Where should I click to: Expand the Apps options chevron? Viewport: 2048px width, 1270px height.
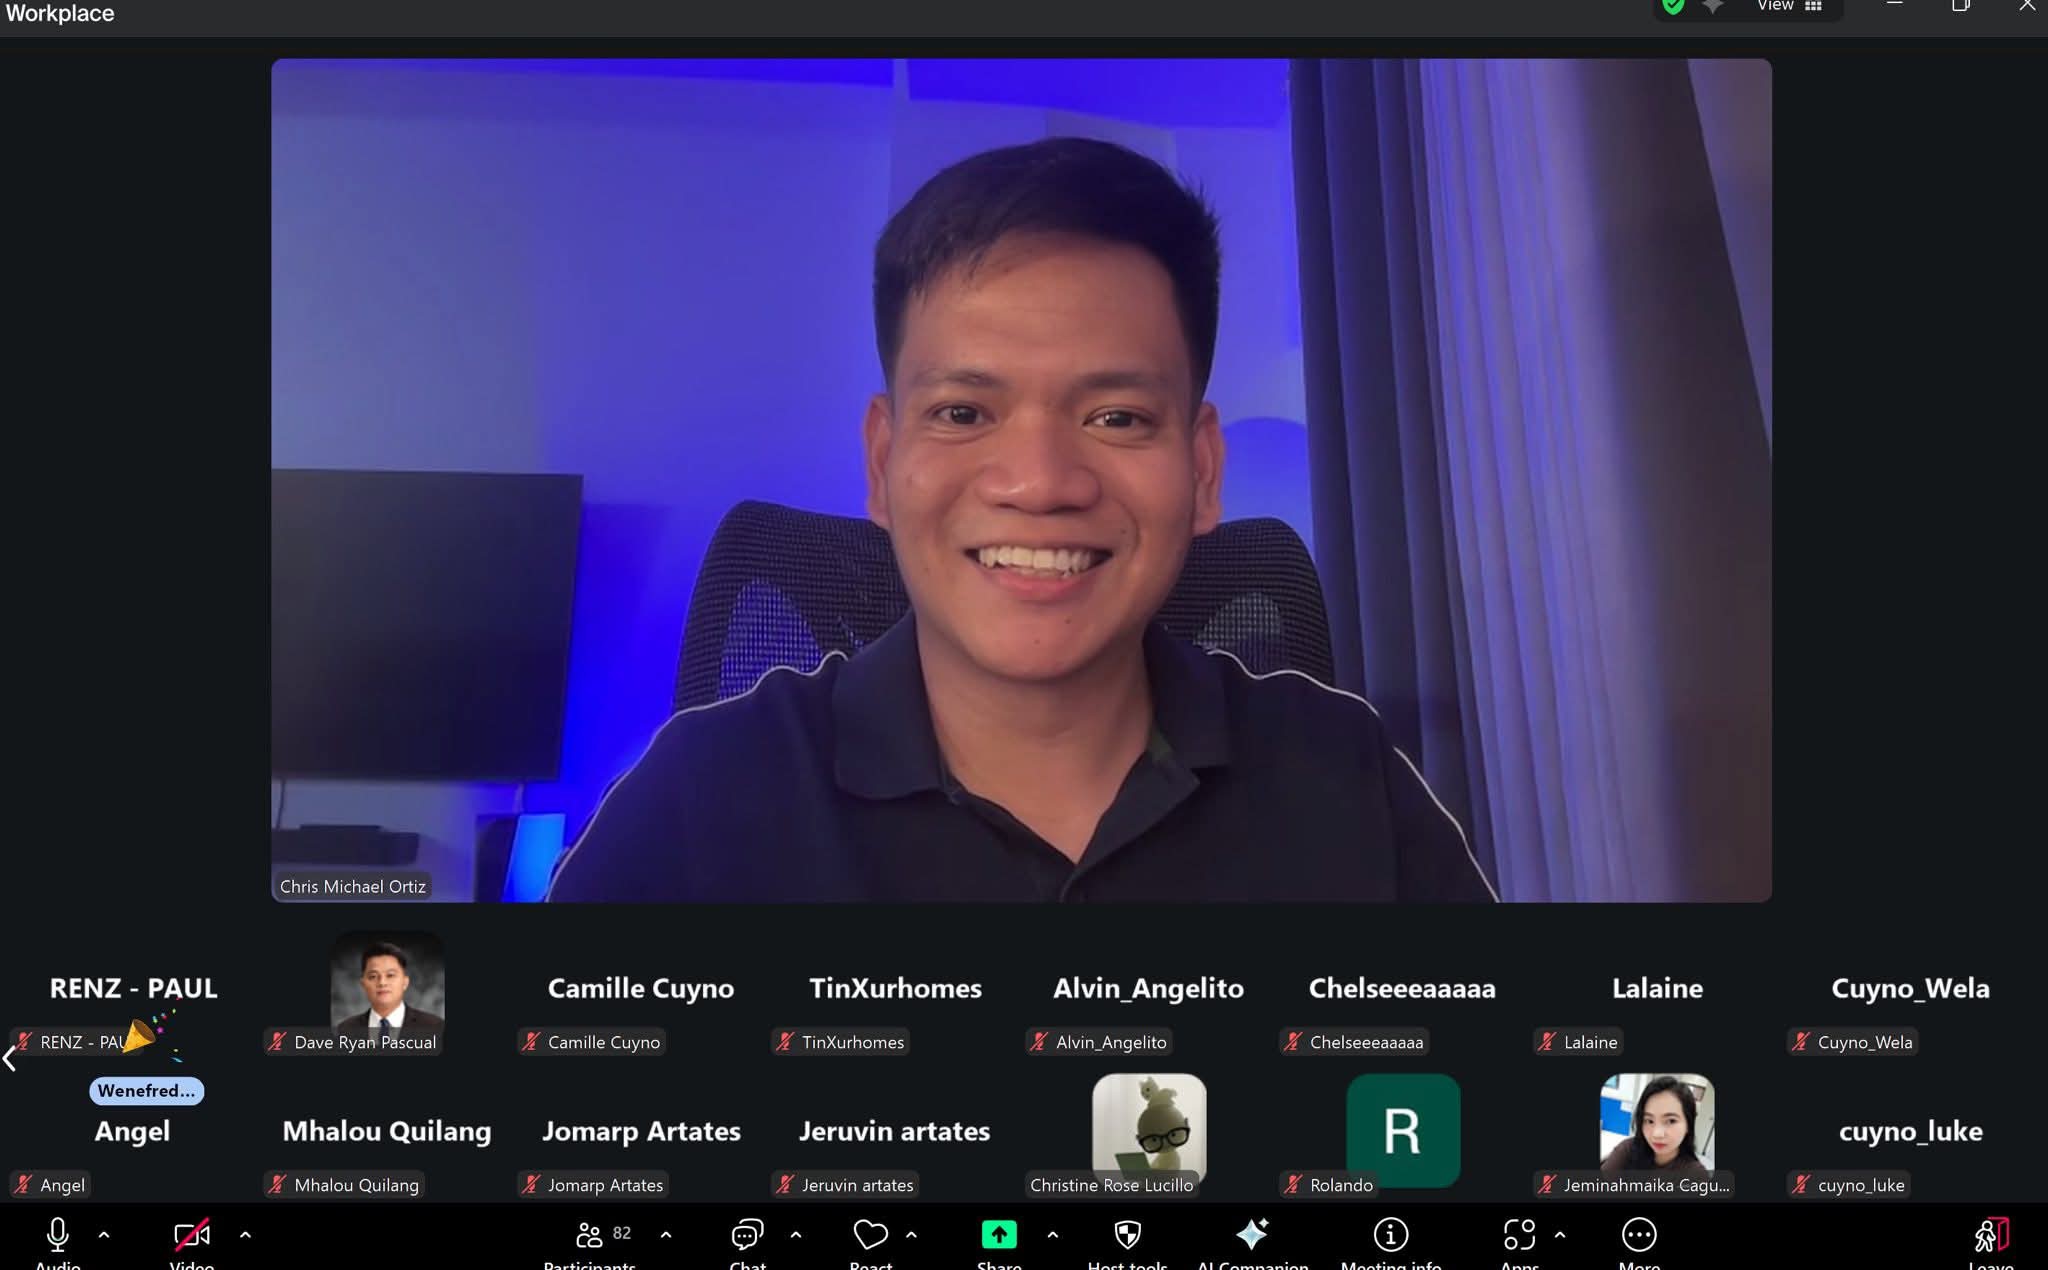pyautogui.click(x=1560, y=1235)
